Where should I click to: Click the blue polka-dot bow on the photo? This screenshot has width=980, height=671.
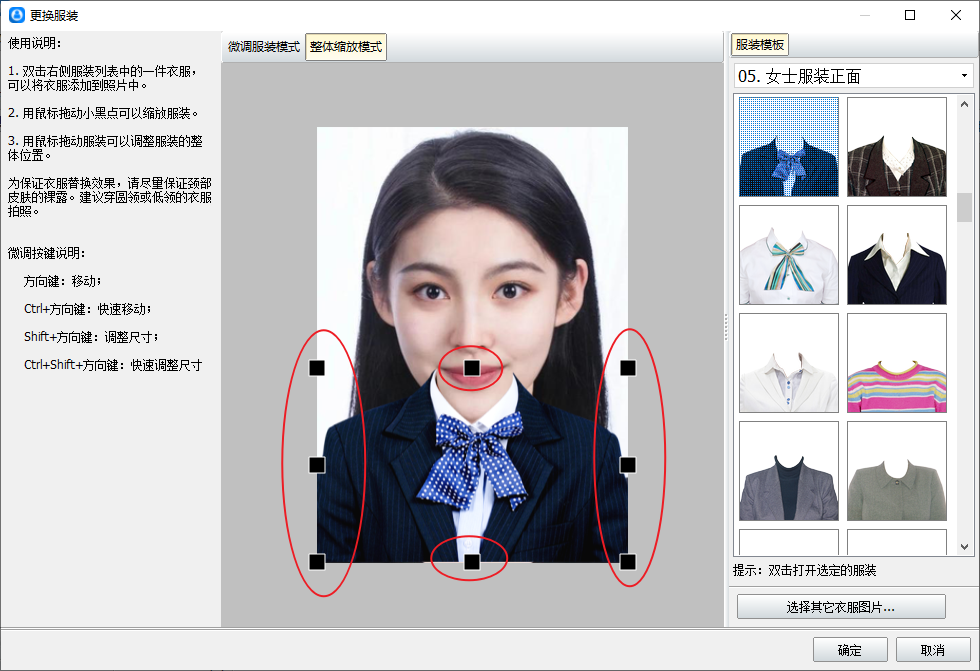pos(475,459)
